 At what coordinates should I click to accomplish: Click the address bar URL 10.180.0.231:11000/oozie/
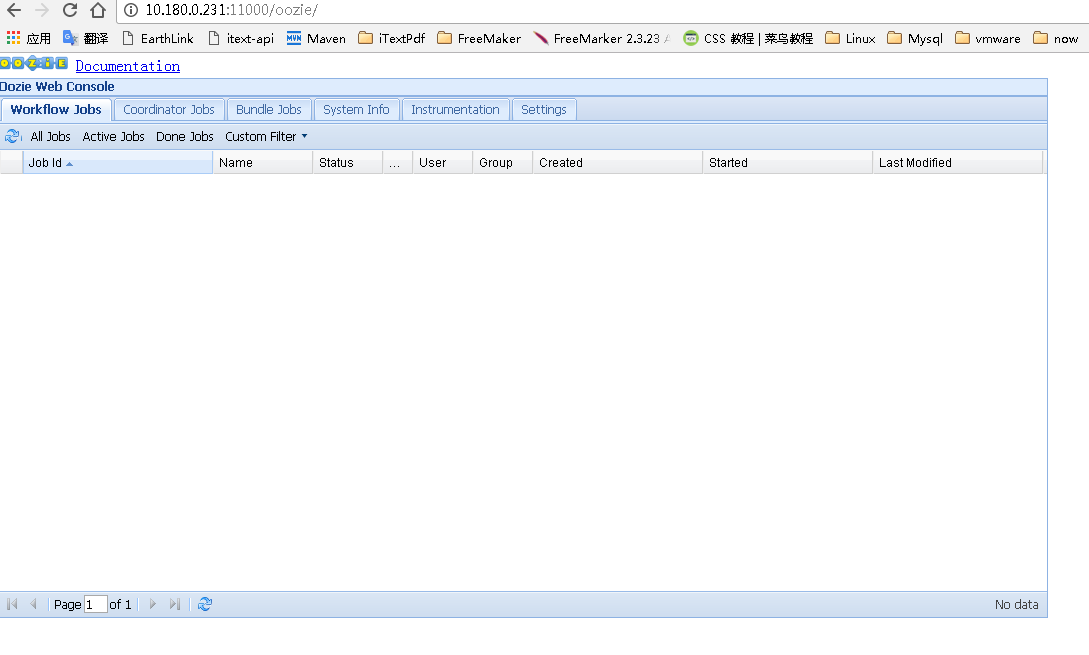pos(231,10)
